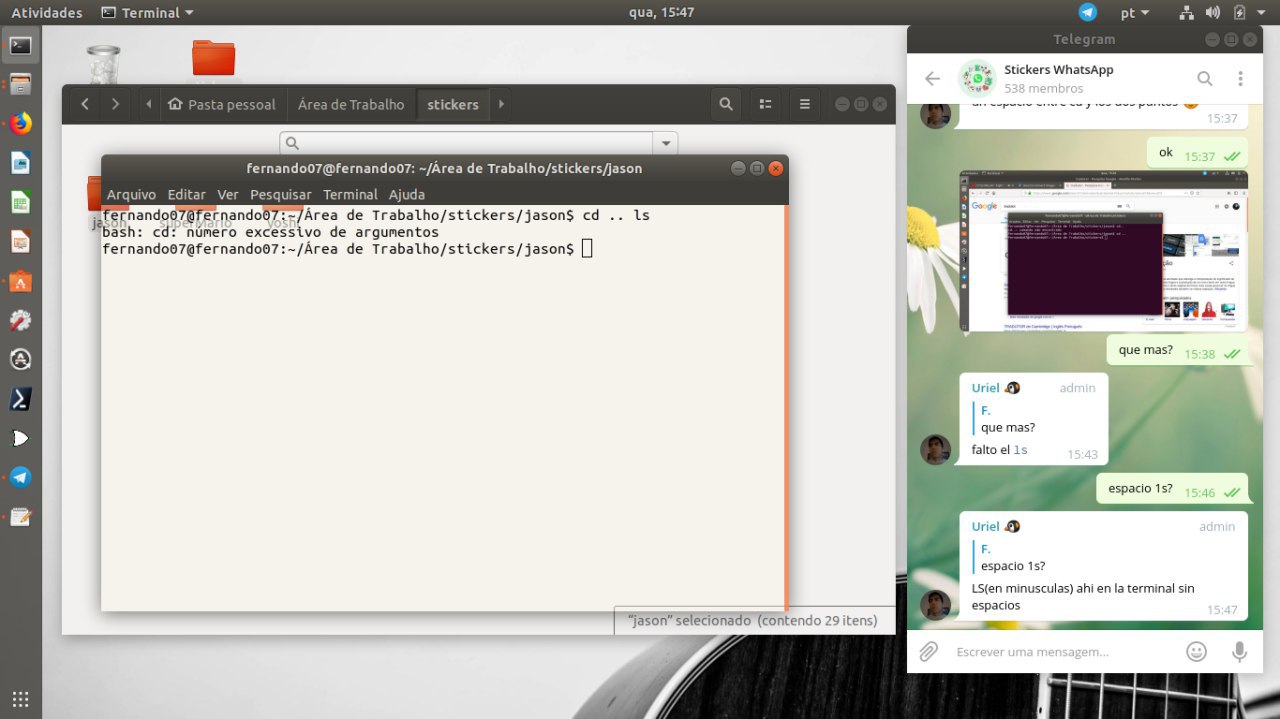This screenshot has height=719, width=1280.
Task: Show previous path segments in Files
Action: tap(149, 104)
